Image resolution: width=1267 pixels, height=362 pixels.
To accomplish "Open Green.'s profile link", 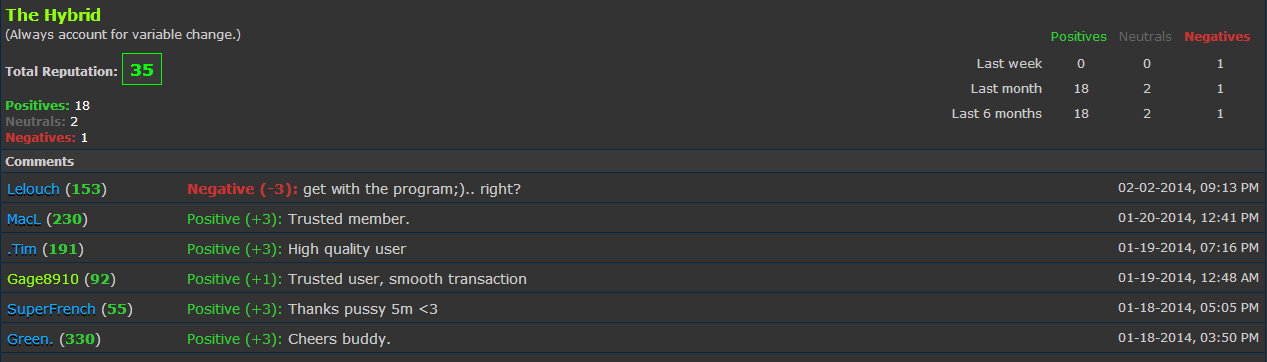I will pos(30,339).
